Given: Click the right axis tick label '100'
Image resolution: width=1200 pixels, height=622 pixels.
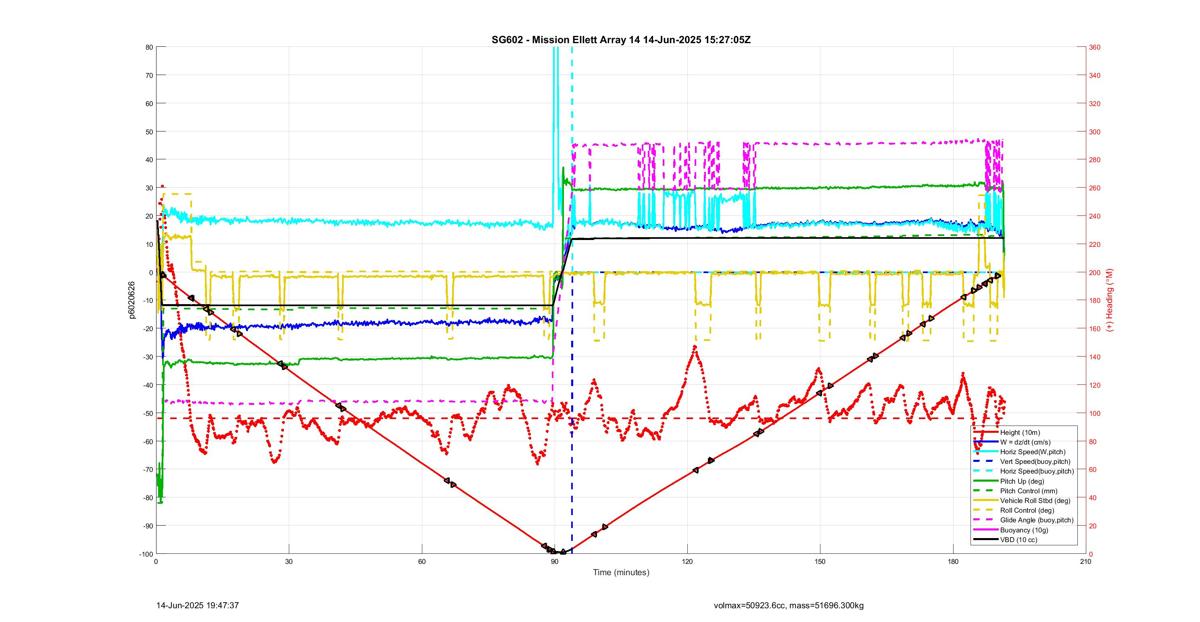Looking at the screenshot, I should pyautogui.click(x=1095, y=413).
